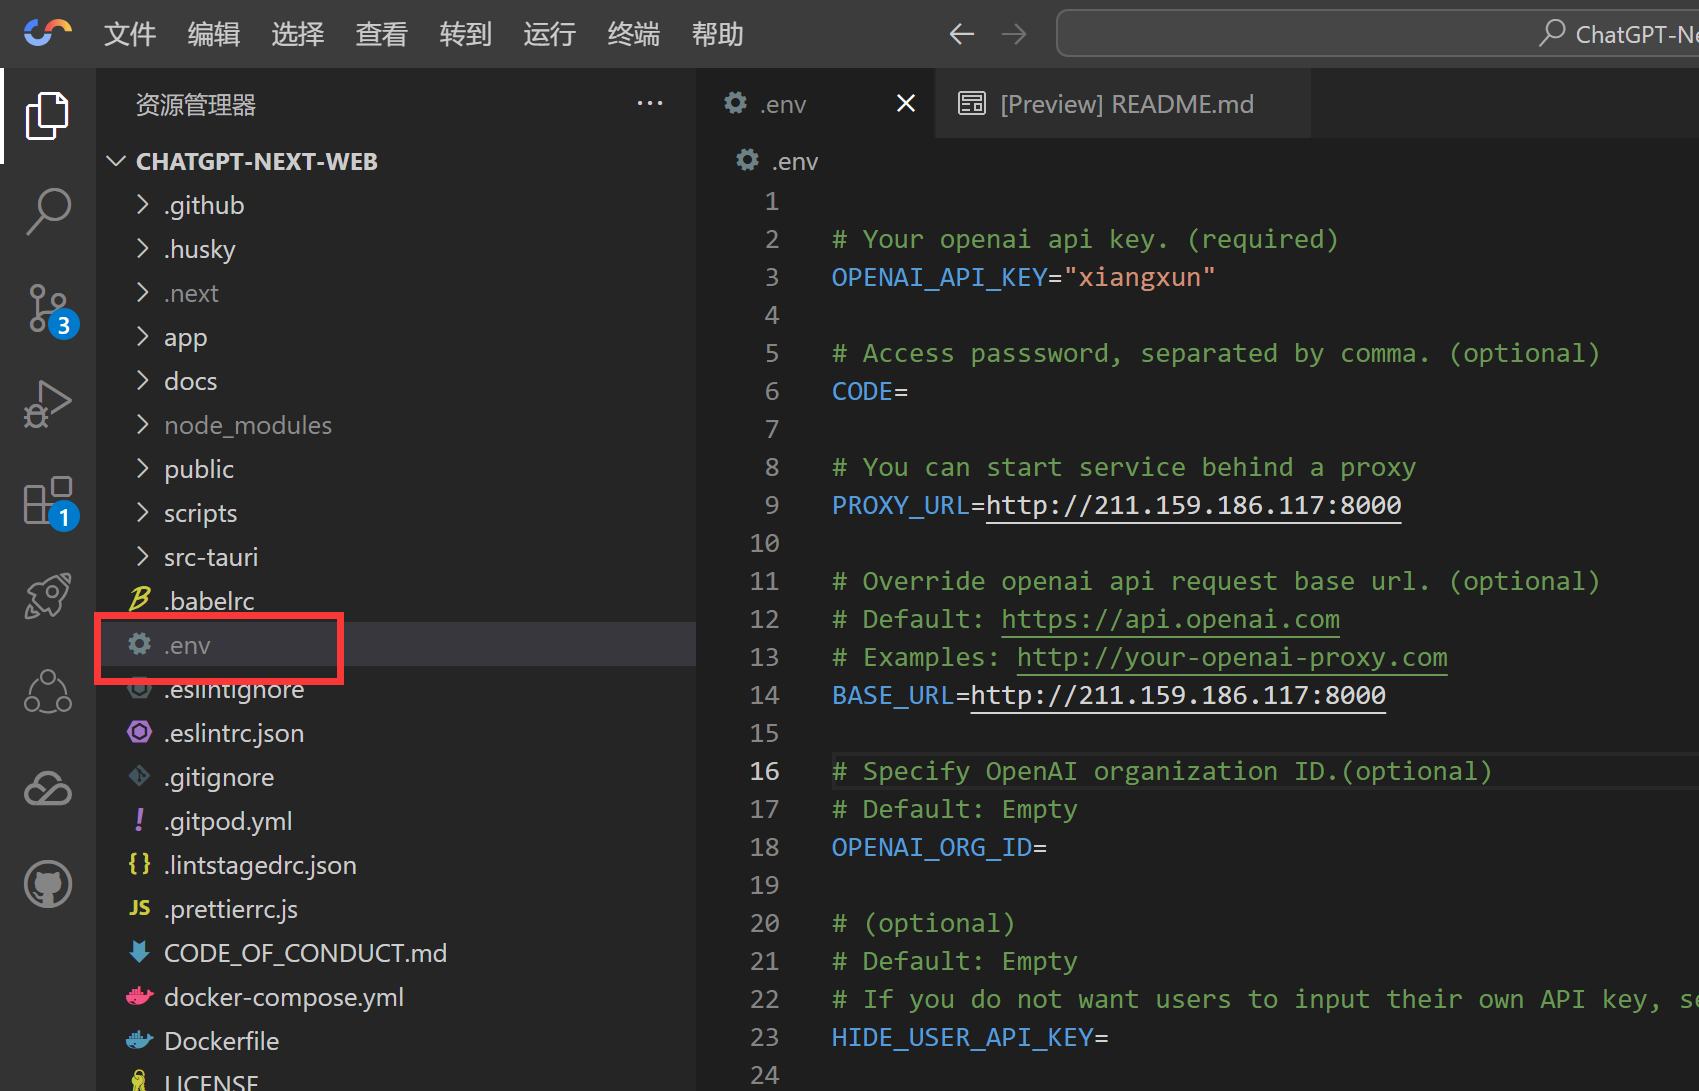Follow the https://api.openai.com link
The image size is (1699, 1091).
click(x=1170, y=619)
